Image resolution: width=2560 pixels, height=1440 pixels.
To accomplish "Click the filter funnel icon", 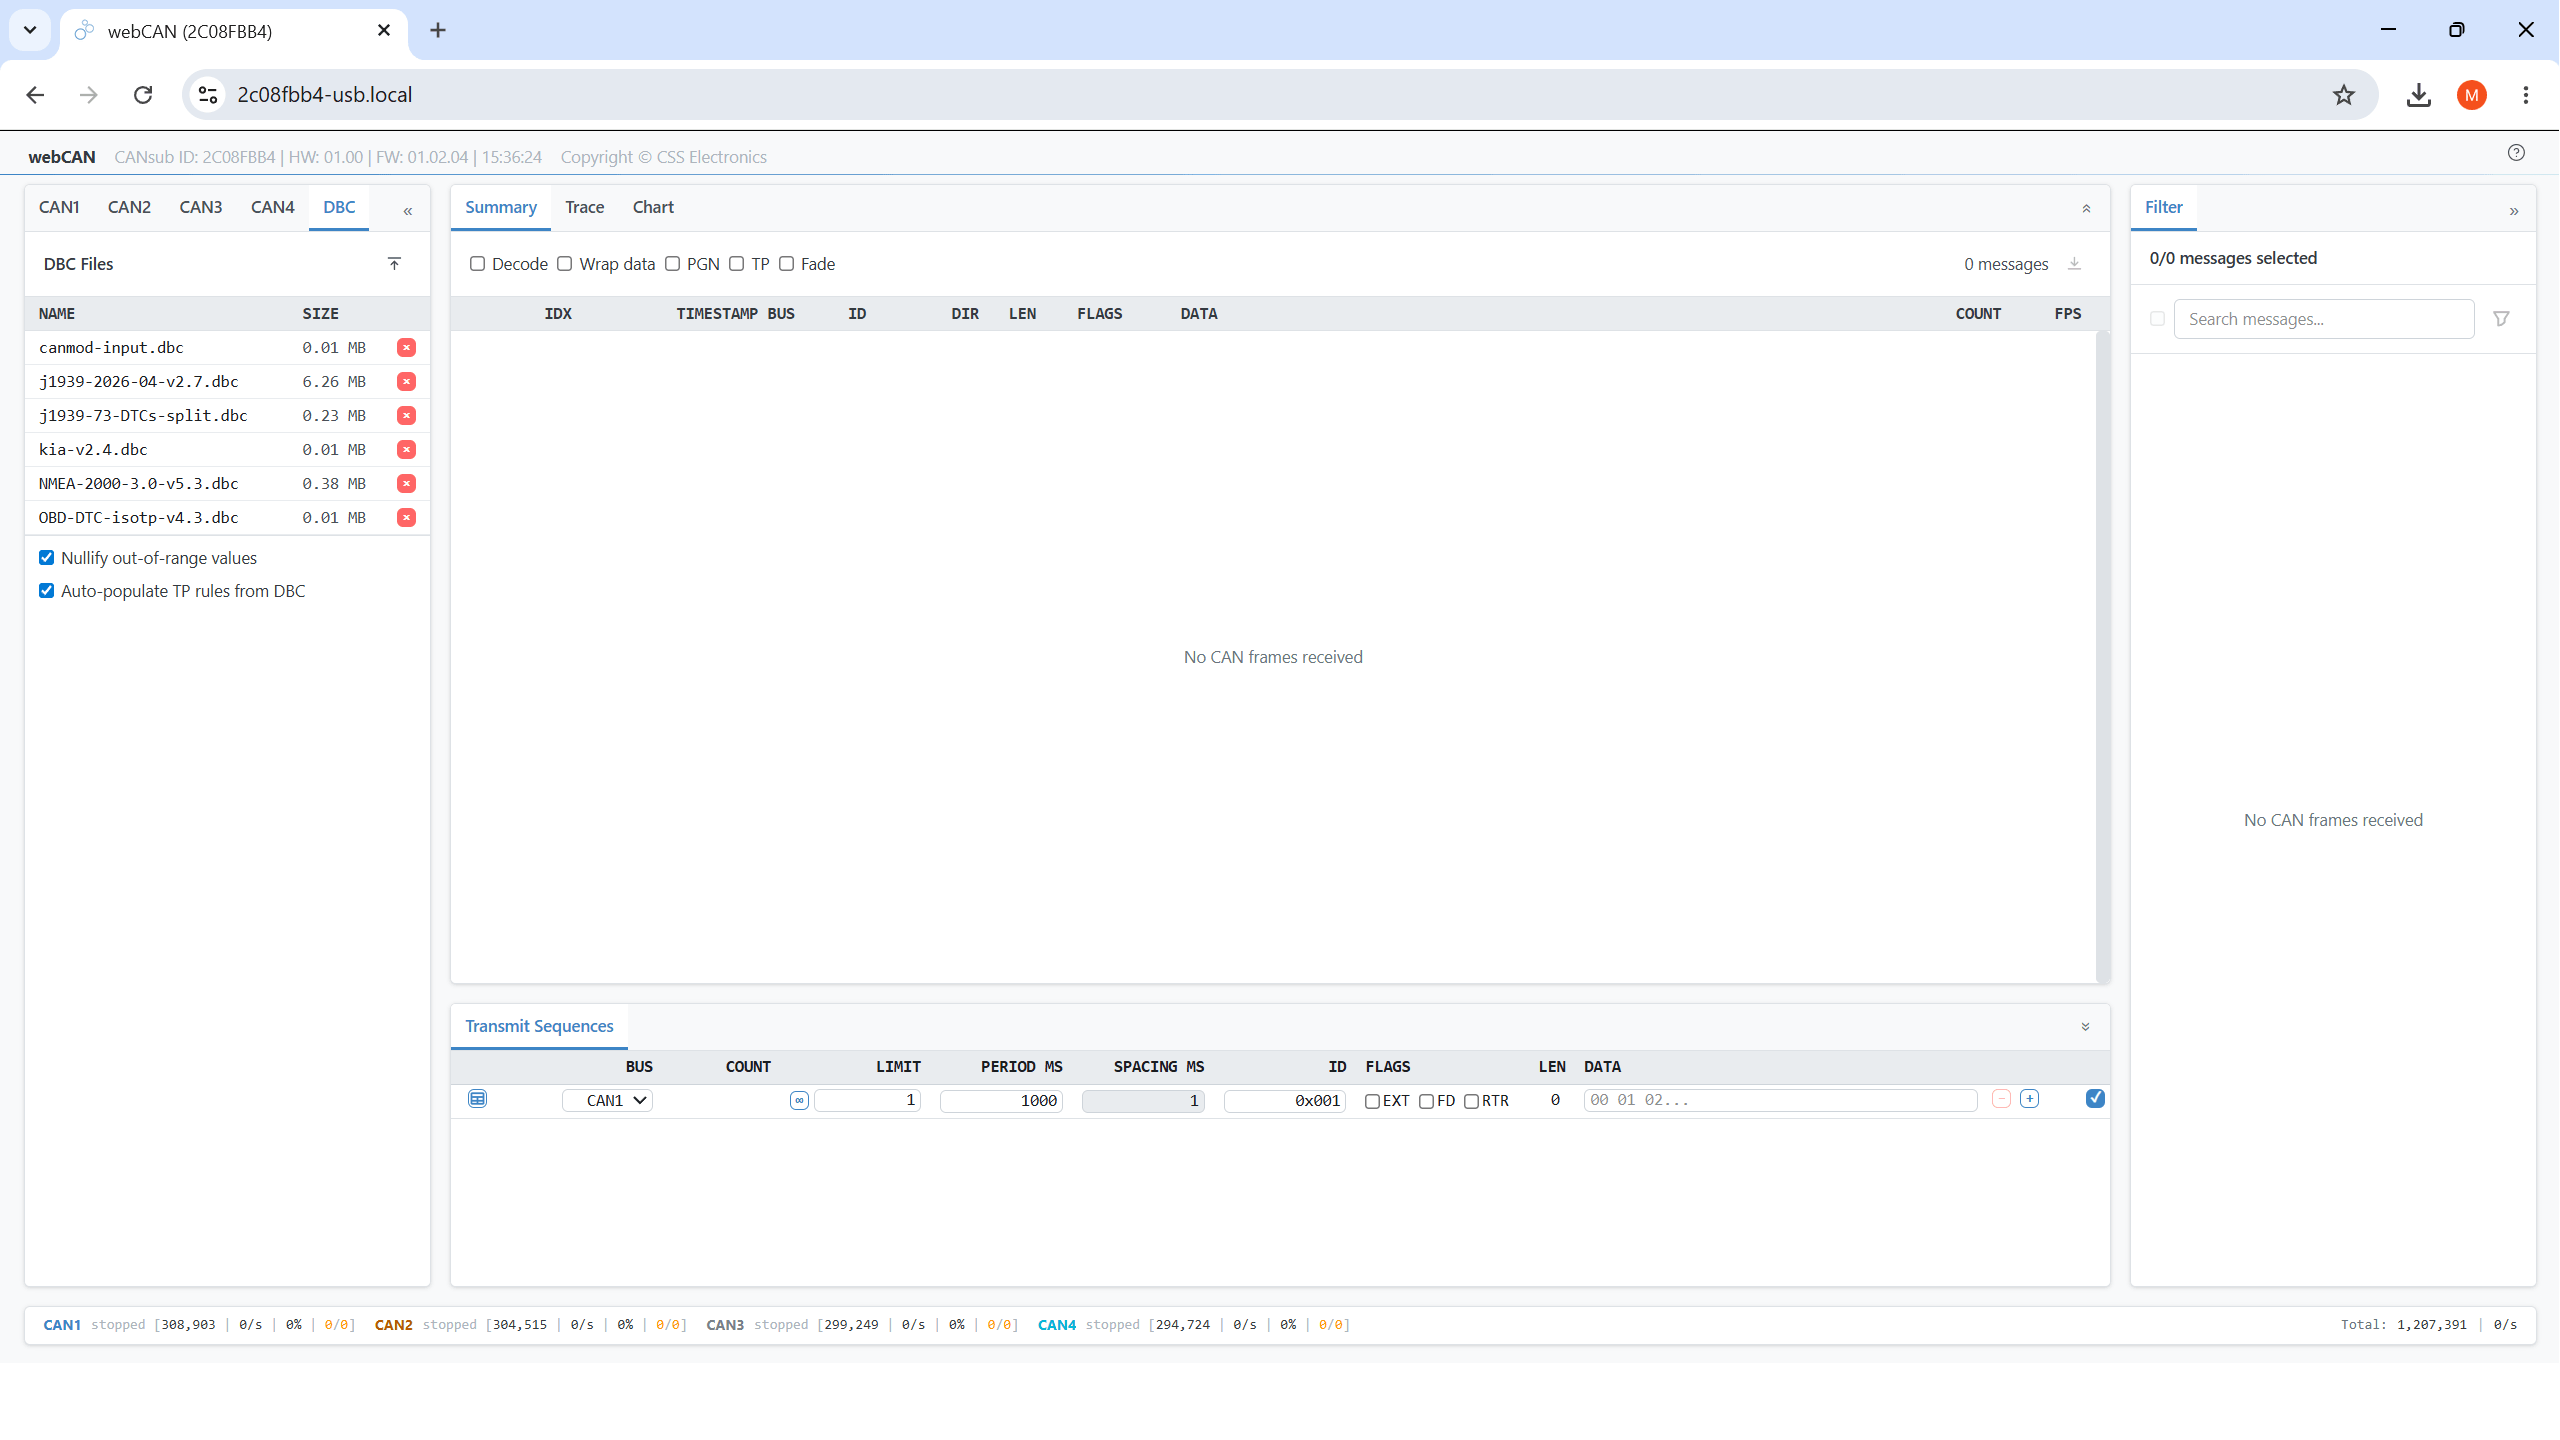I will [x=2501, y=318].
